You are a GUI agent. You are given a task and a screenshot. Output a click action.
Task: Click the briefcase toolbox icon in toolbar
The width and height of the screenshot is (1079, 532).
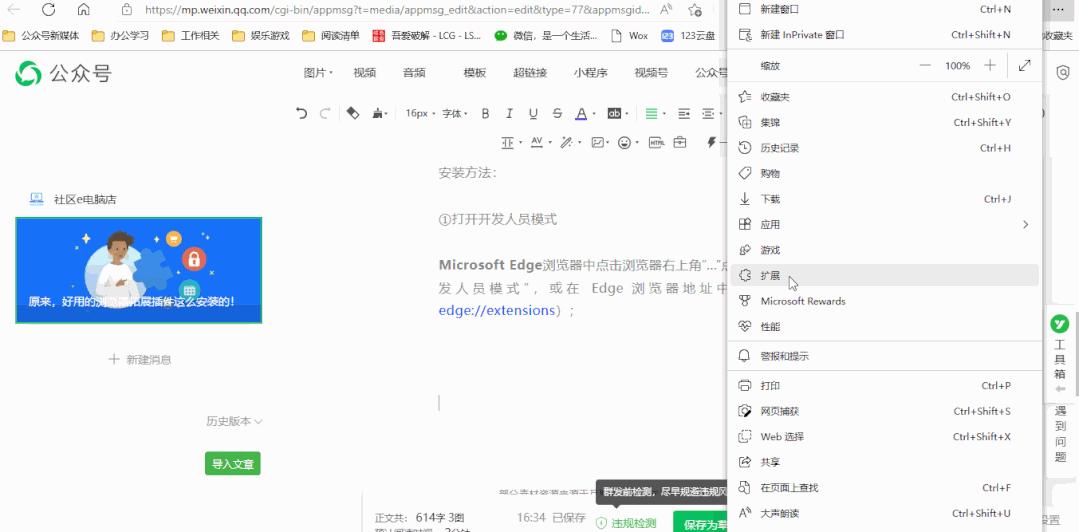tap(680, 142)
